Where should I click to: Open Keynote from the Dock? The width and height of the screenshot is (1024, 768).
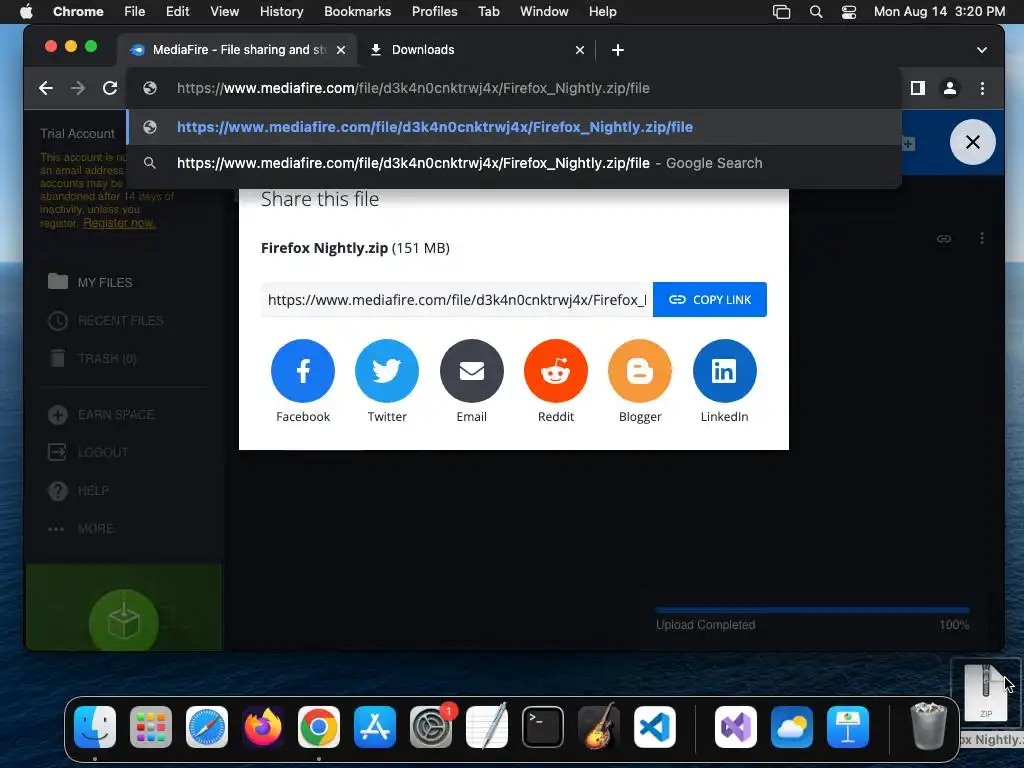pyautogui.click(x=848, y=727)
